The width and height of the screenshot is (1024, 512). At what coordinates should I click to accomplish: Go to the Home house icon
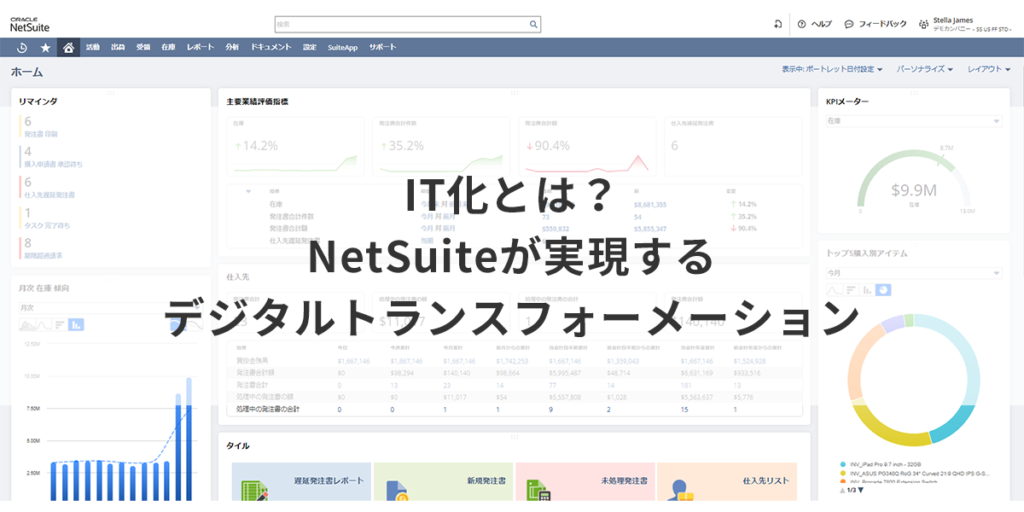point(68,47)
